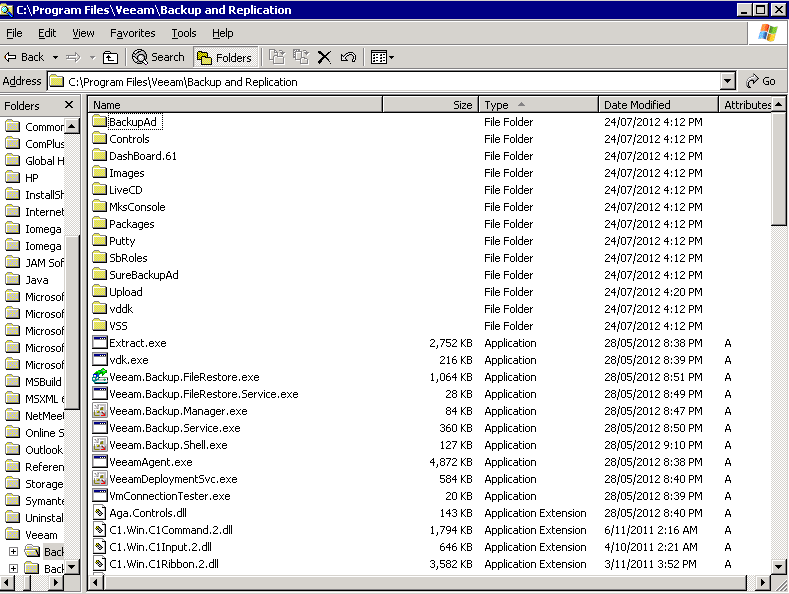
Task: Open the Forward history dropdown arrow
Action: 92,57
